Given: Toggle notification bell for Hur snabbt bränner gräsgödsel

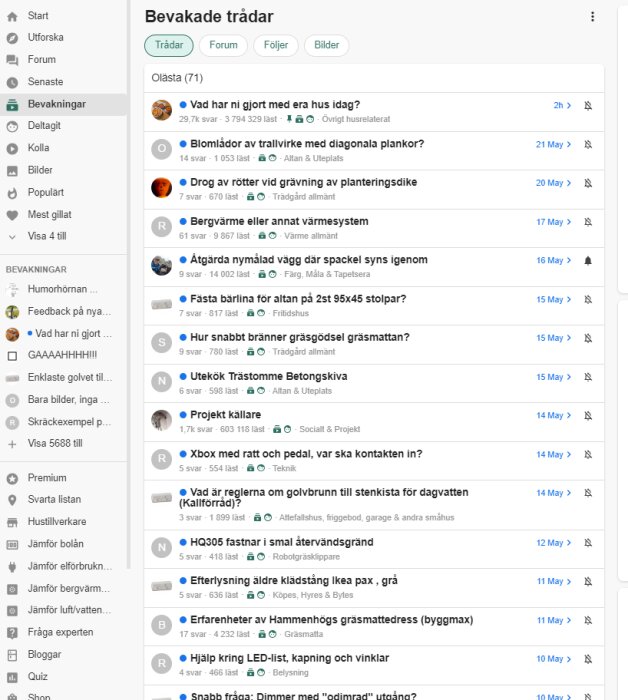Looking at the screenshot, I should pos(588,338).
